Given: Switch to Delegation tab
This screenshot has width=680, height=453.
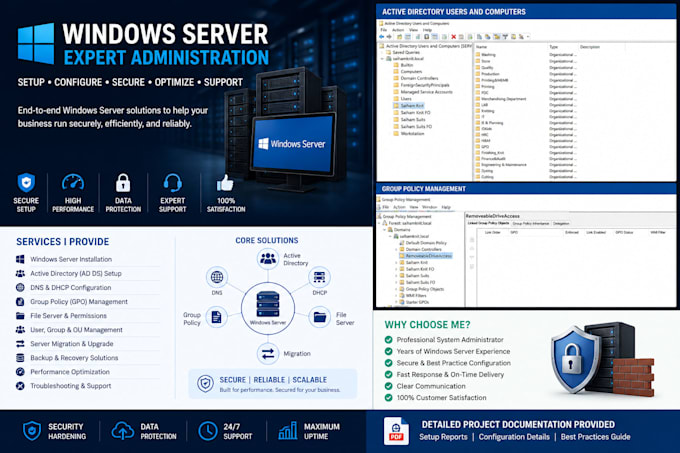Looking at the screenshot, I should [x=561, y=224].
